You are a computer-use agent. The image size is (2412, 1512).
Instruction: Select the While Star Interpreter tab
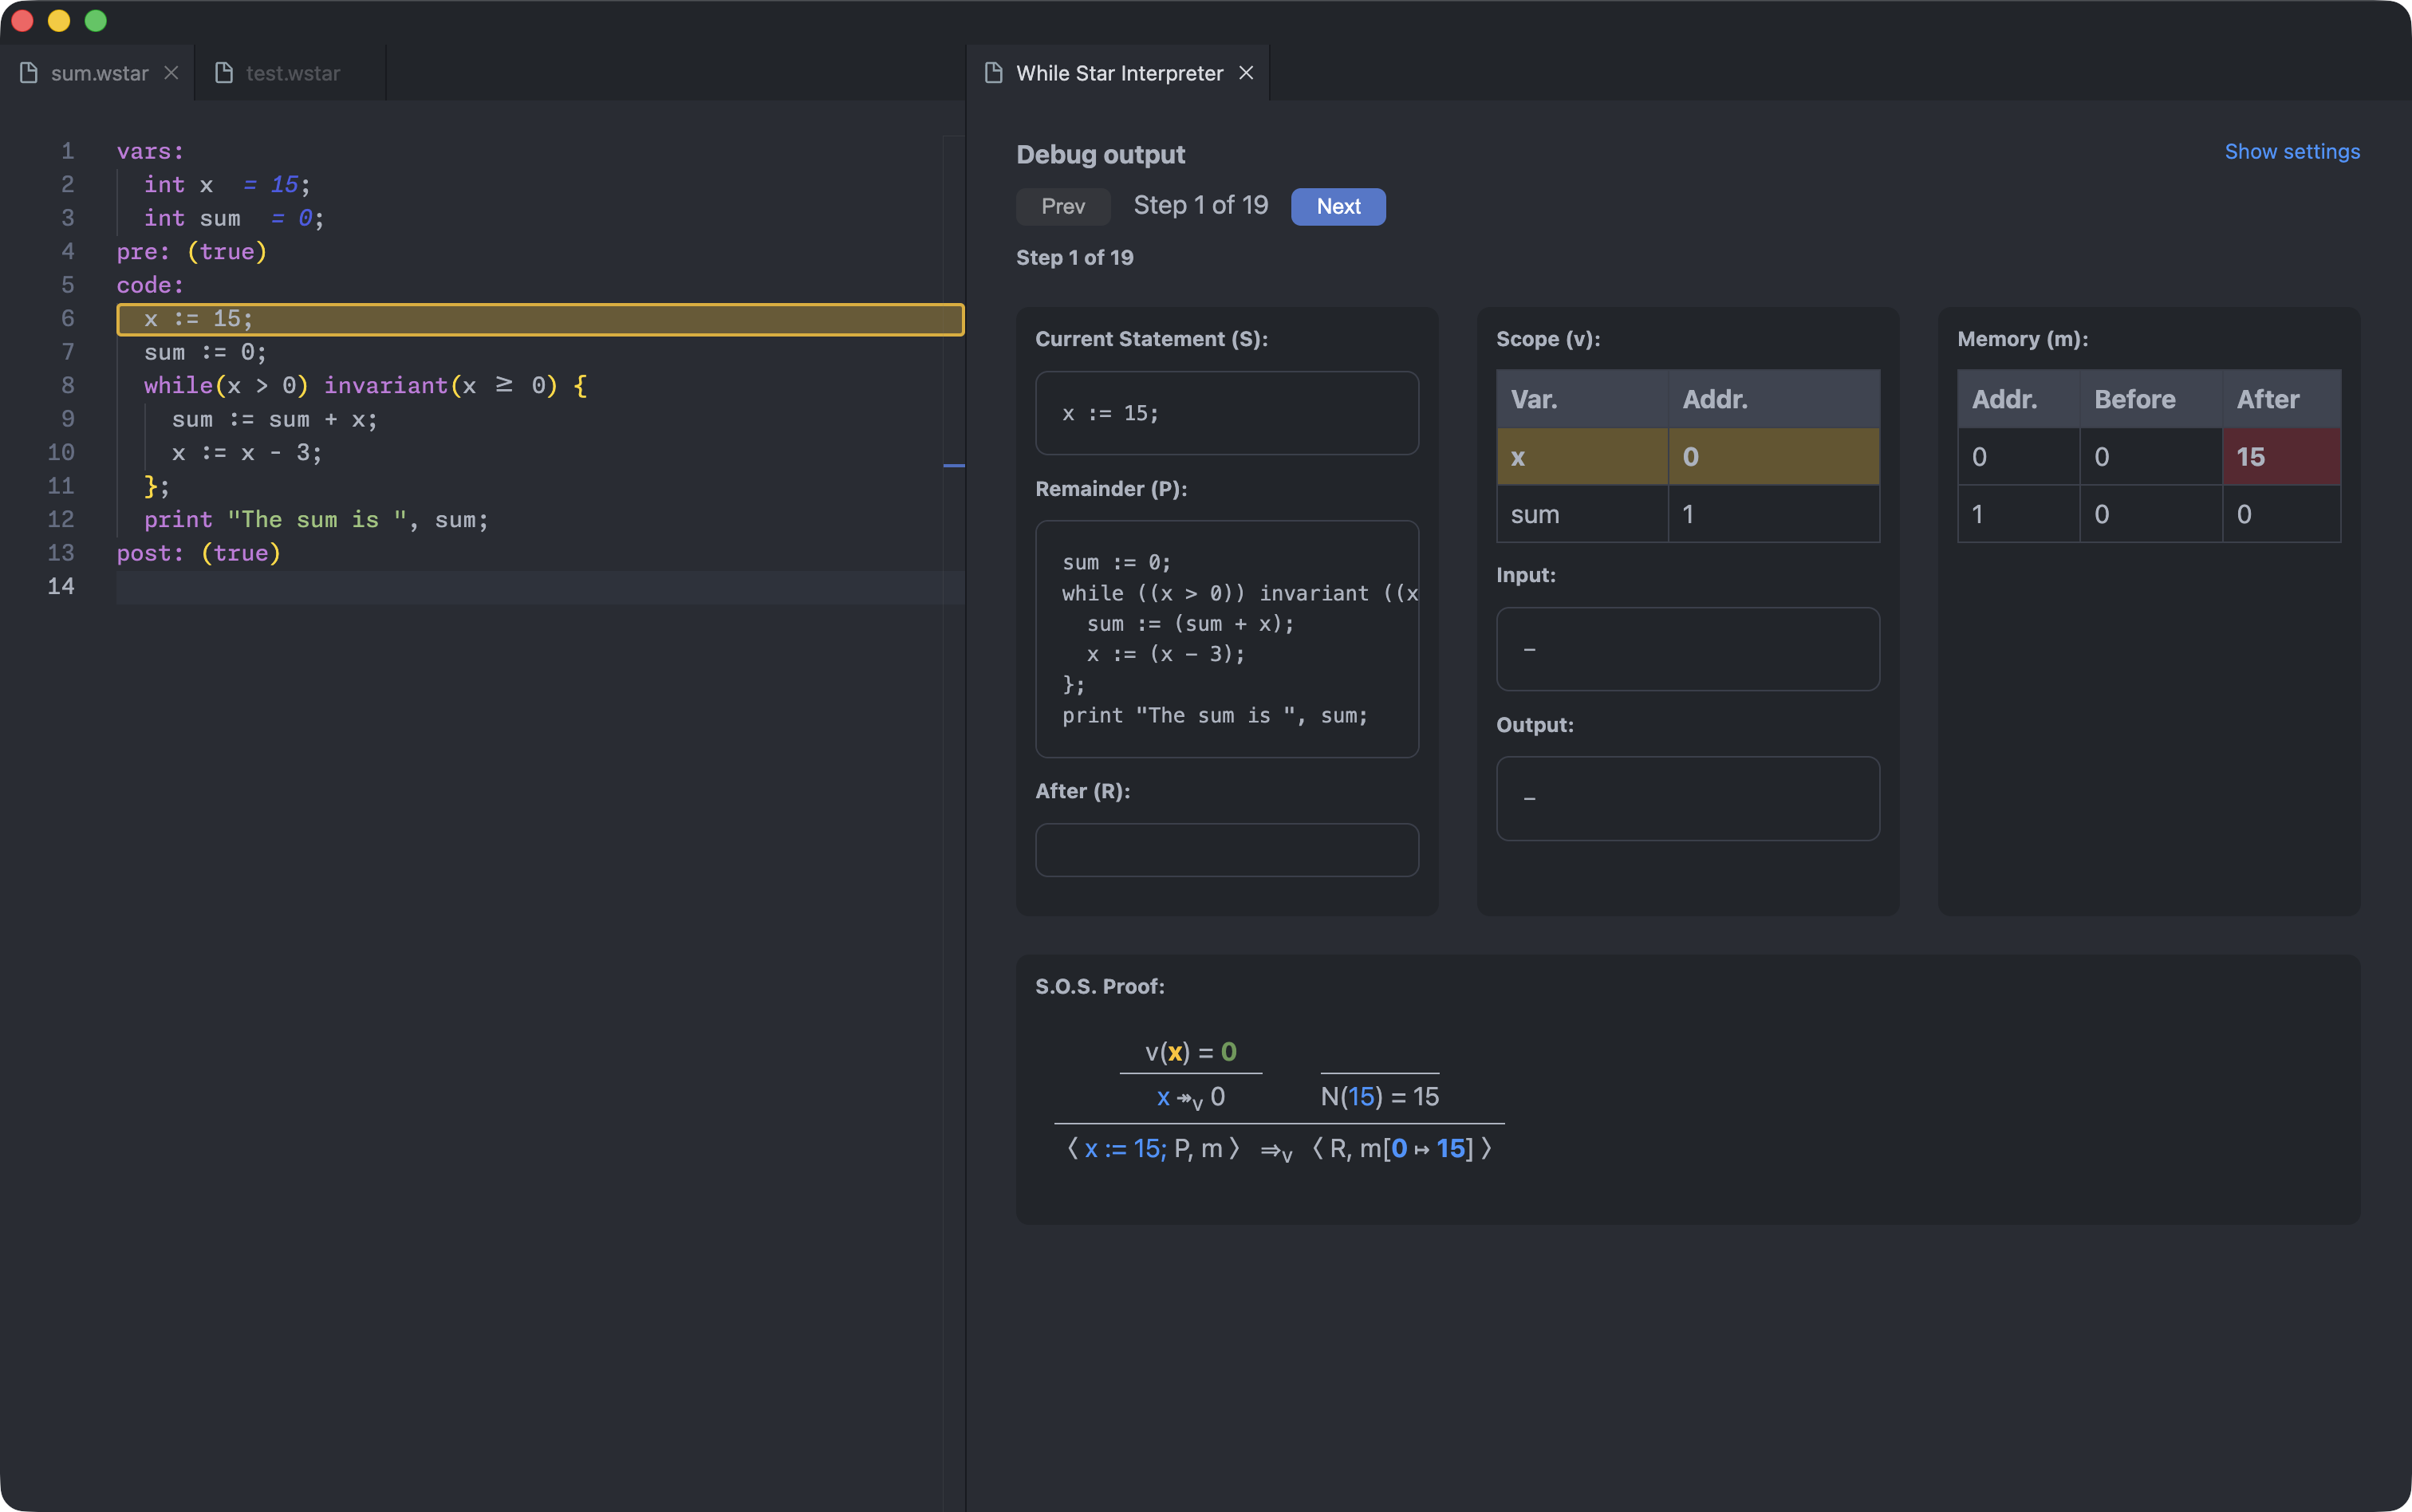[x=1118, y=73]
